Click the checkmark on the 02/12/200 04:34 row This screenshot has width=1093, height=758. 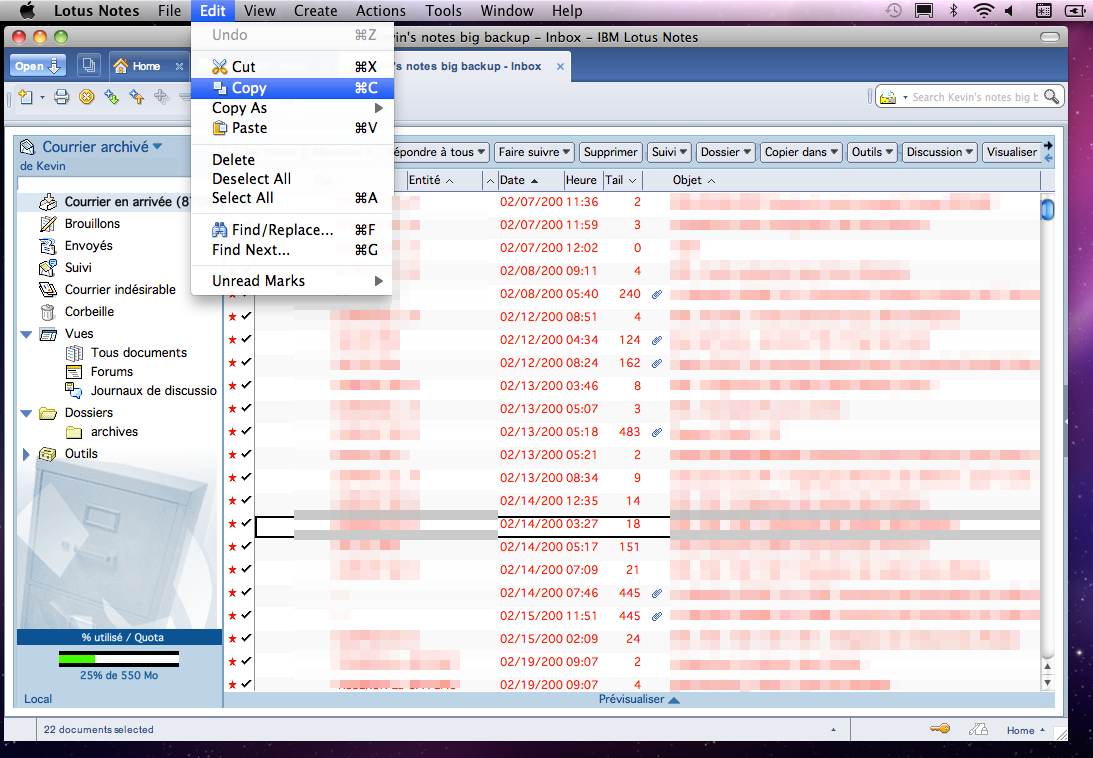pos(246,339)
